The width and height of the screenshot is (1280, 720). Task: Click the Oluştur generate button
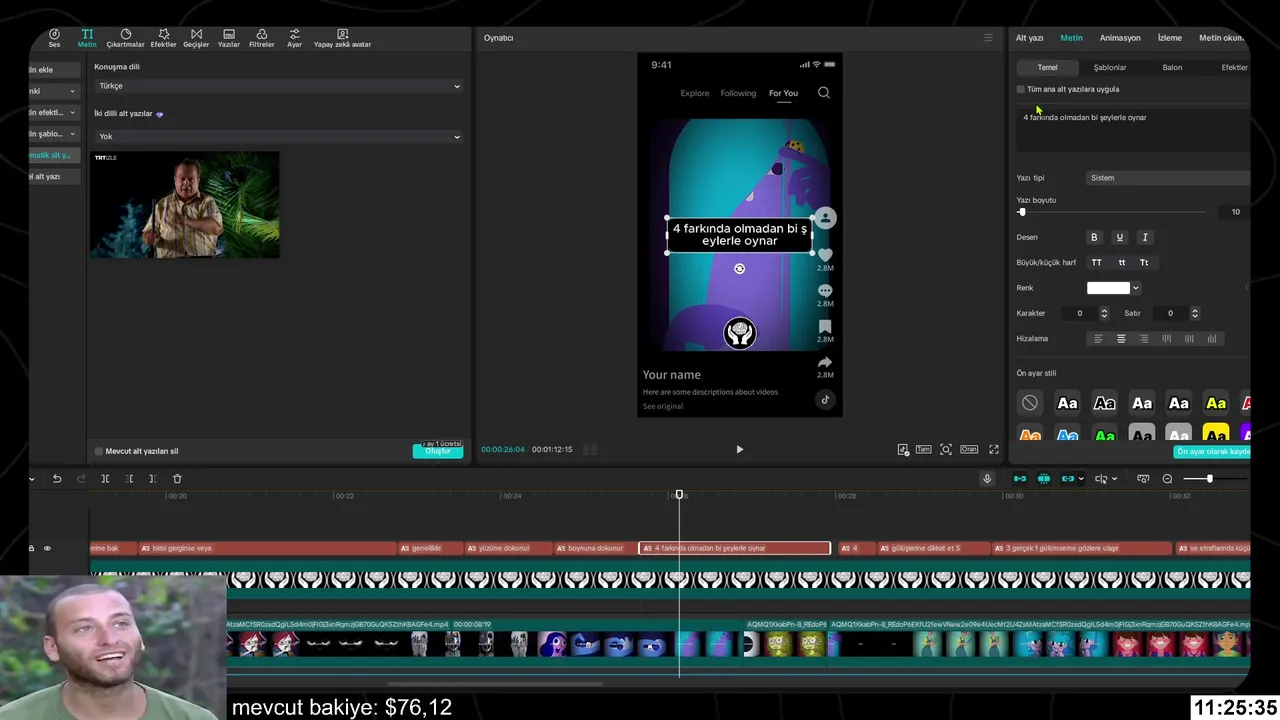tap(438, 451)
